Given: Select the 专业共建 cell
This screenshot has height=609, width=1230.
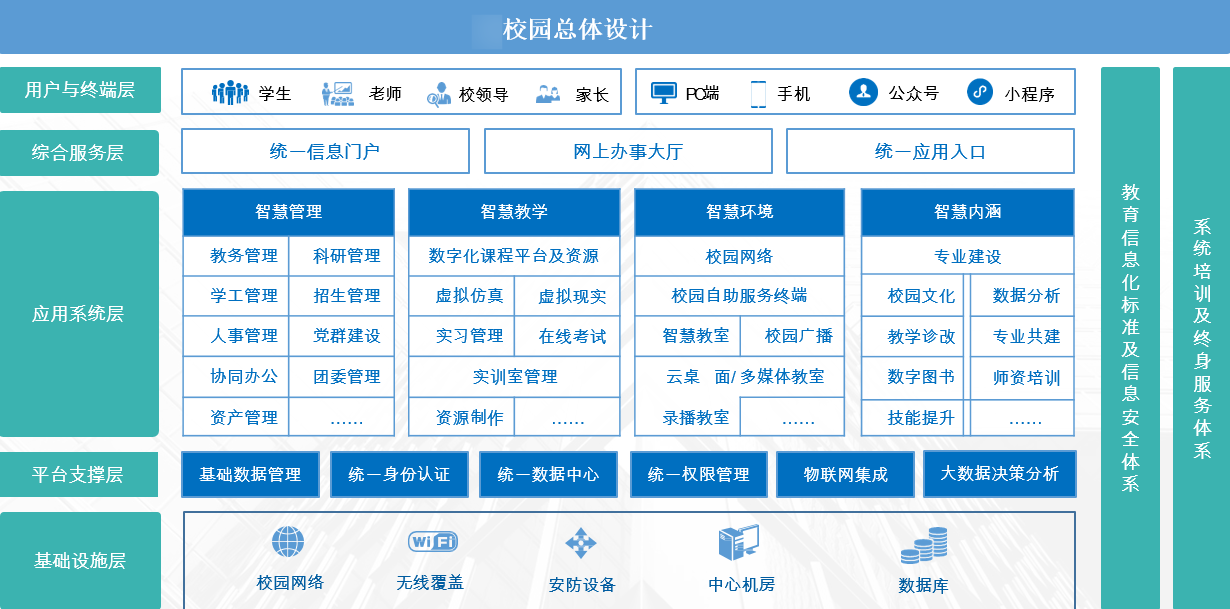Looking at the screenshot, I should (x=1022, y=336).
